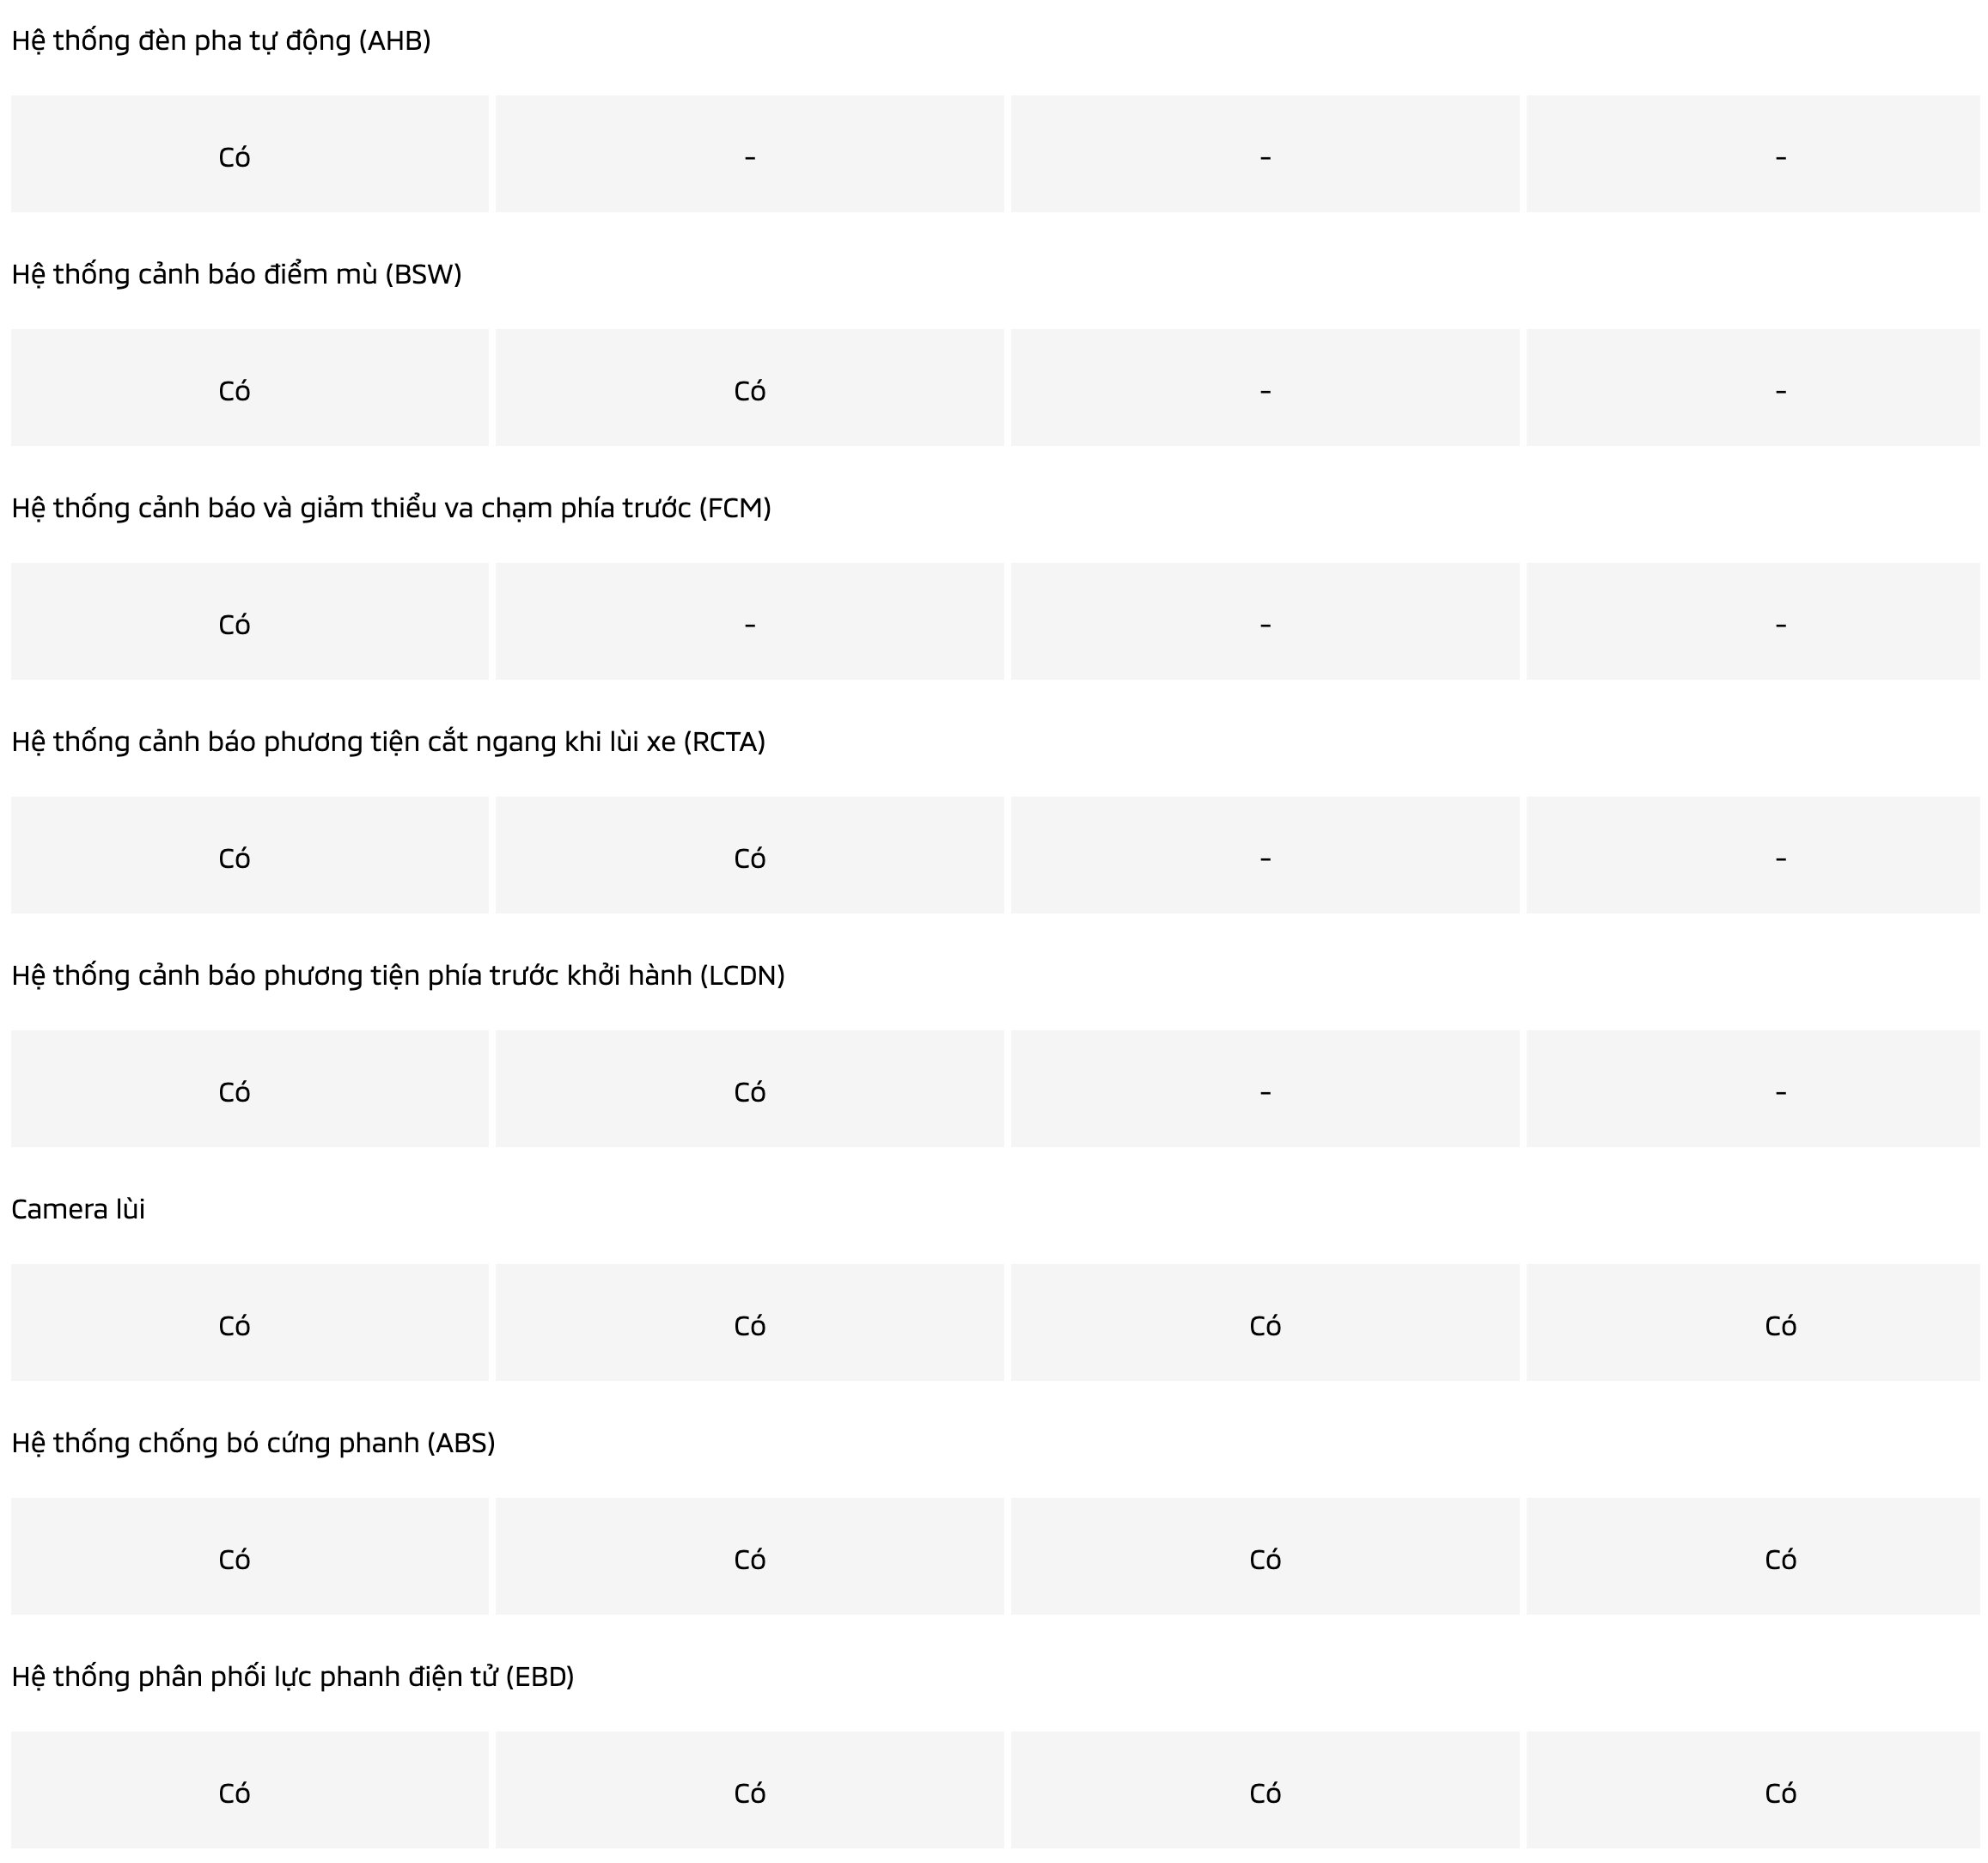Viewport: 1988px width, 1863px height.
Task: Click the only "Có" cell in AHB row
Action: pos(234,157)
